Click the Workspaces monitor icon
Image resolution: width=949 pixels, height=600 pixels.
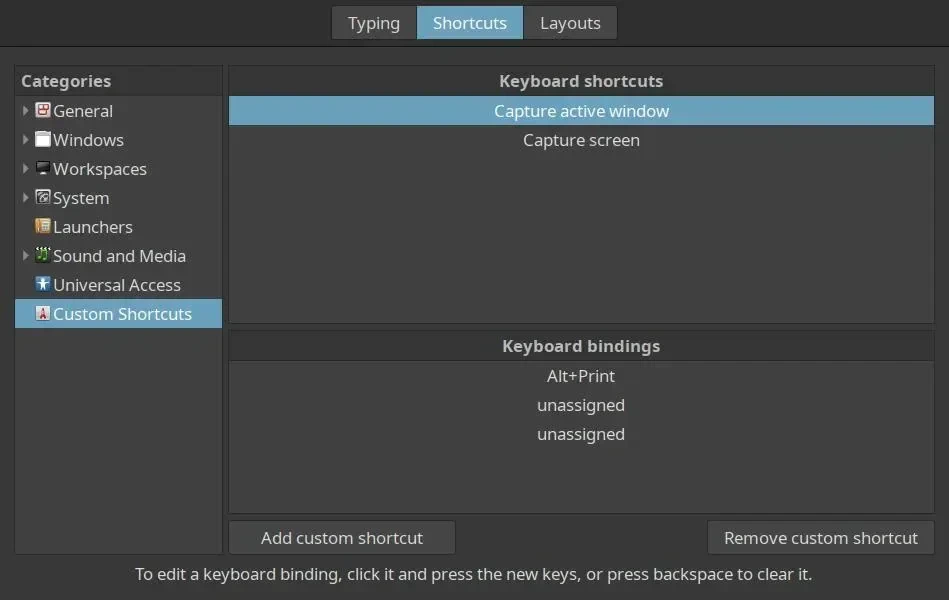42,168
